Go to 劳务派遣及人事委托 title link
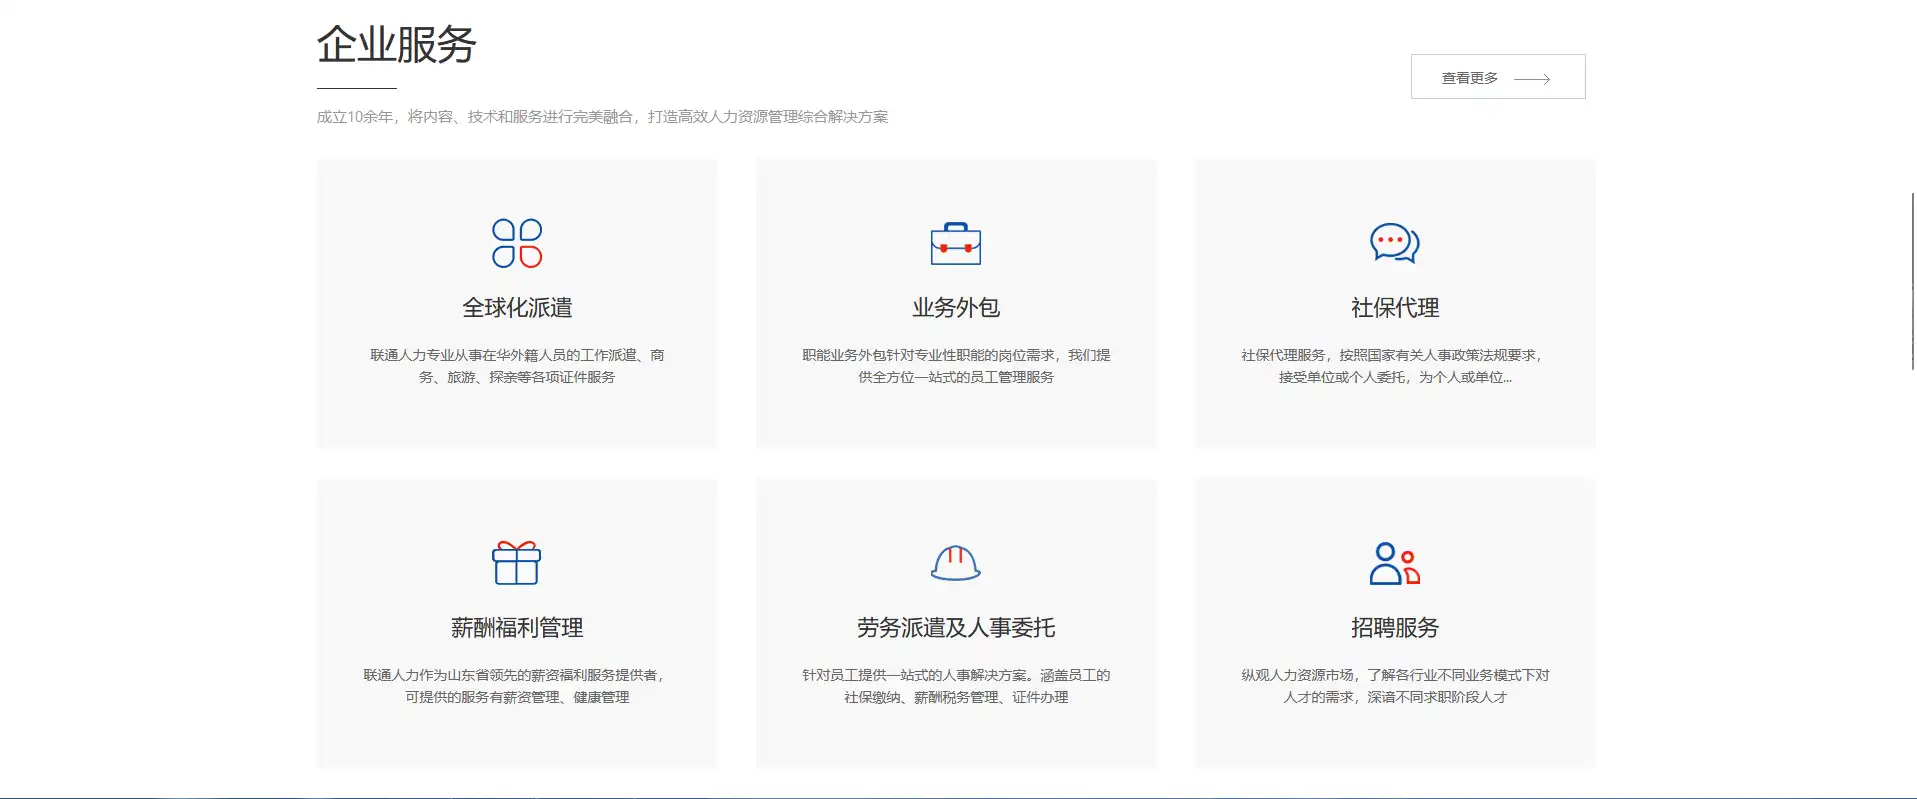 click(x=955, y=628)
